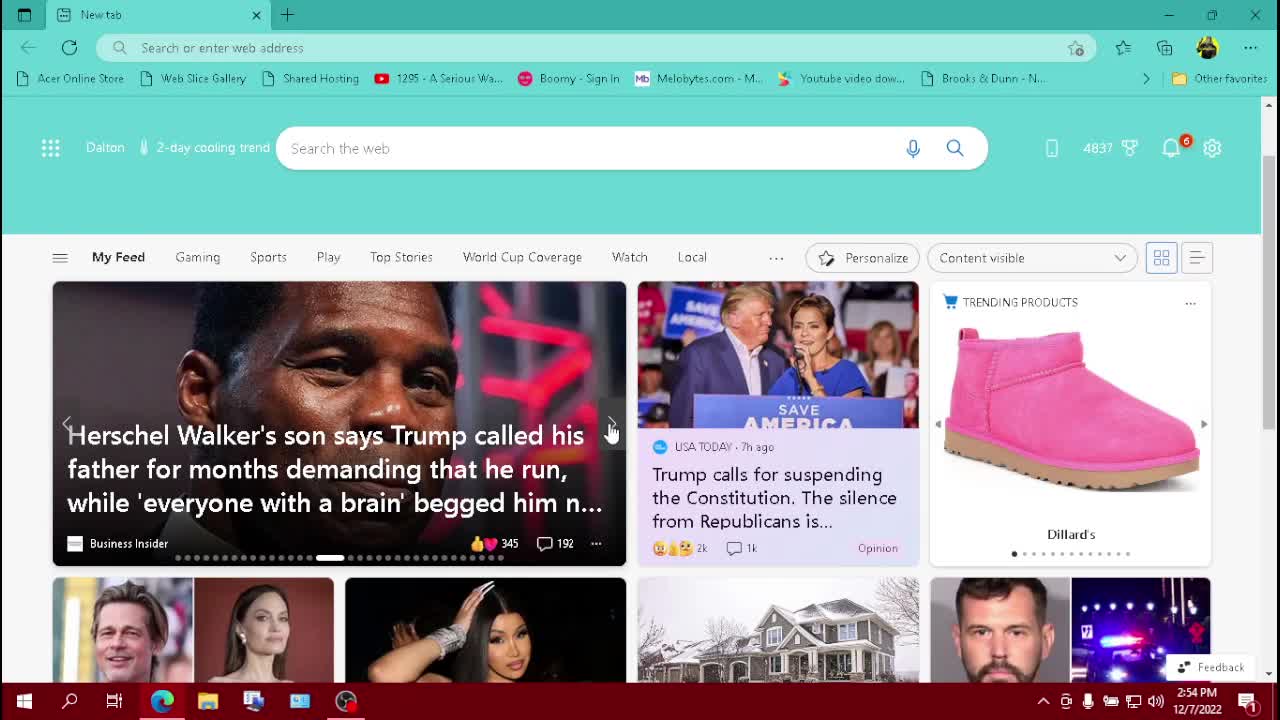Switch to grid layout view
The height and width of the screenshot is (720, 1280).
pos(1161,258)
